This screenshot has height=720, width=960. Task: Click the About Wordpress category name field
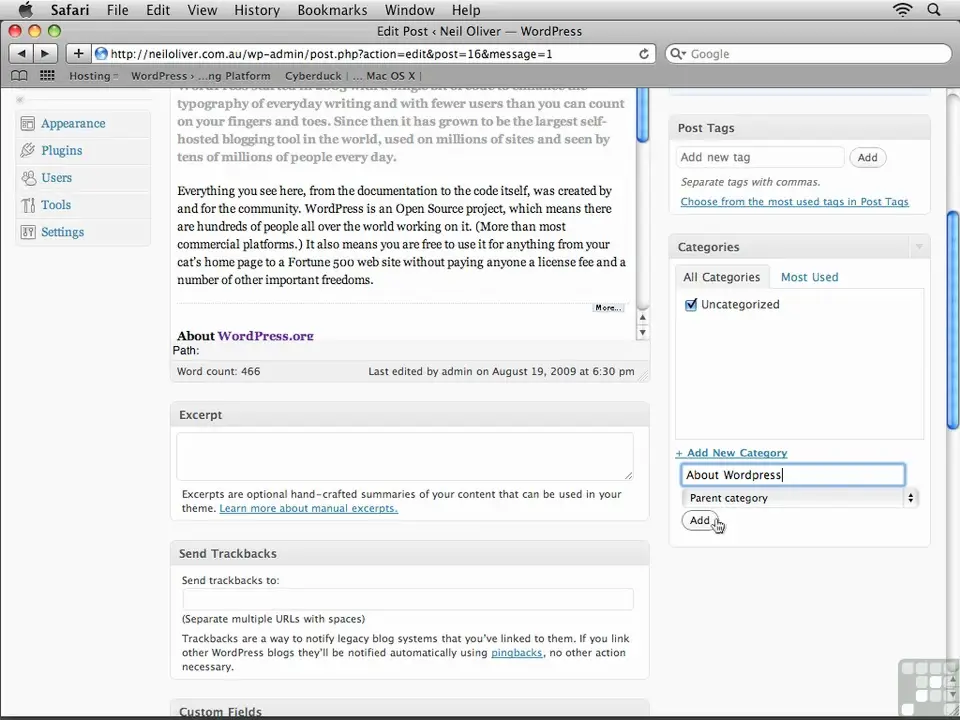pos(793,475)
